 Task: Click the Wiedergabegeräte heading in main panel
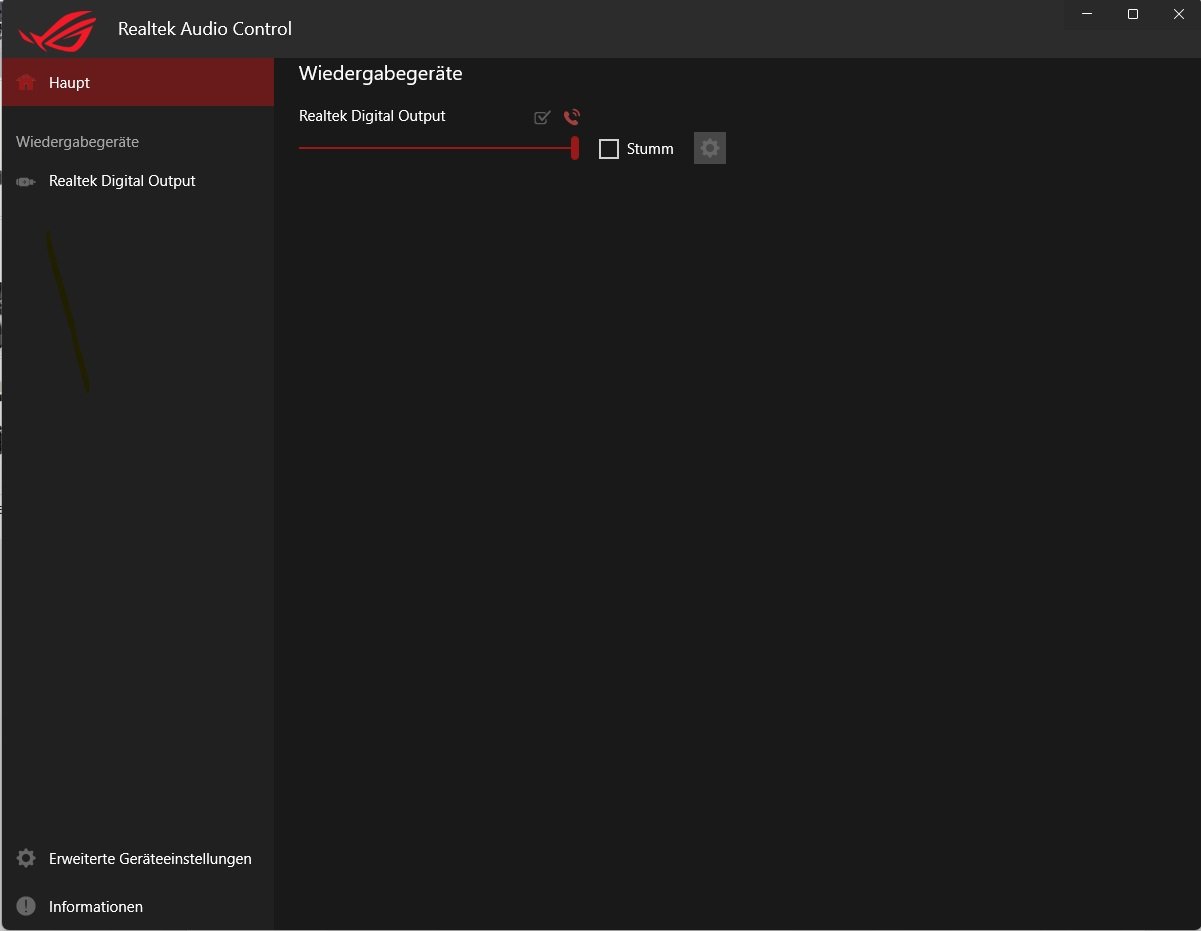pos(381,73)
